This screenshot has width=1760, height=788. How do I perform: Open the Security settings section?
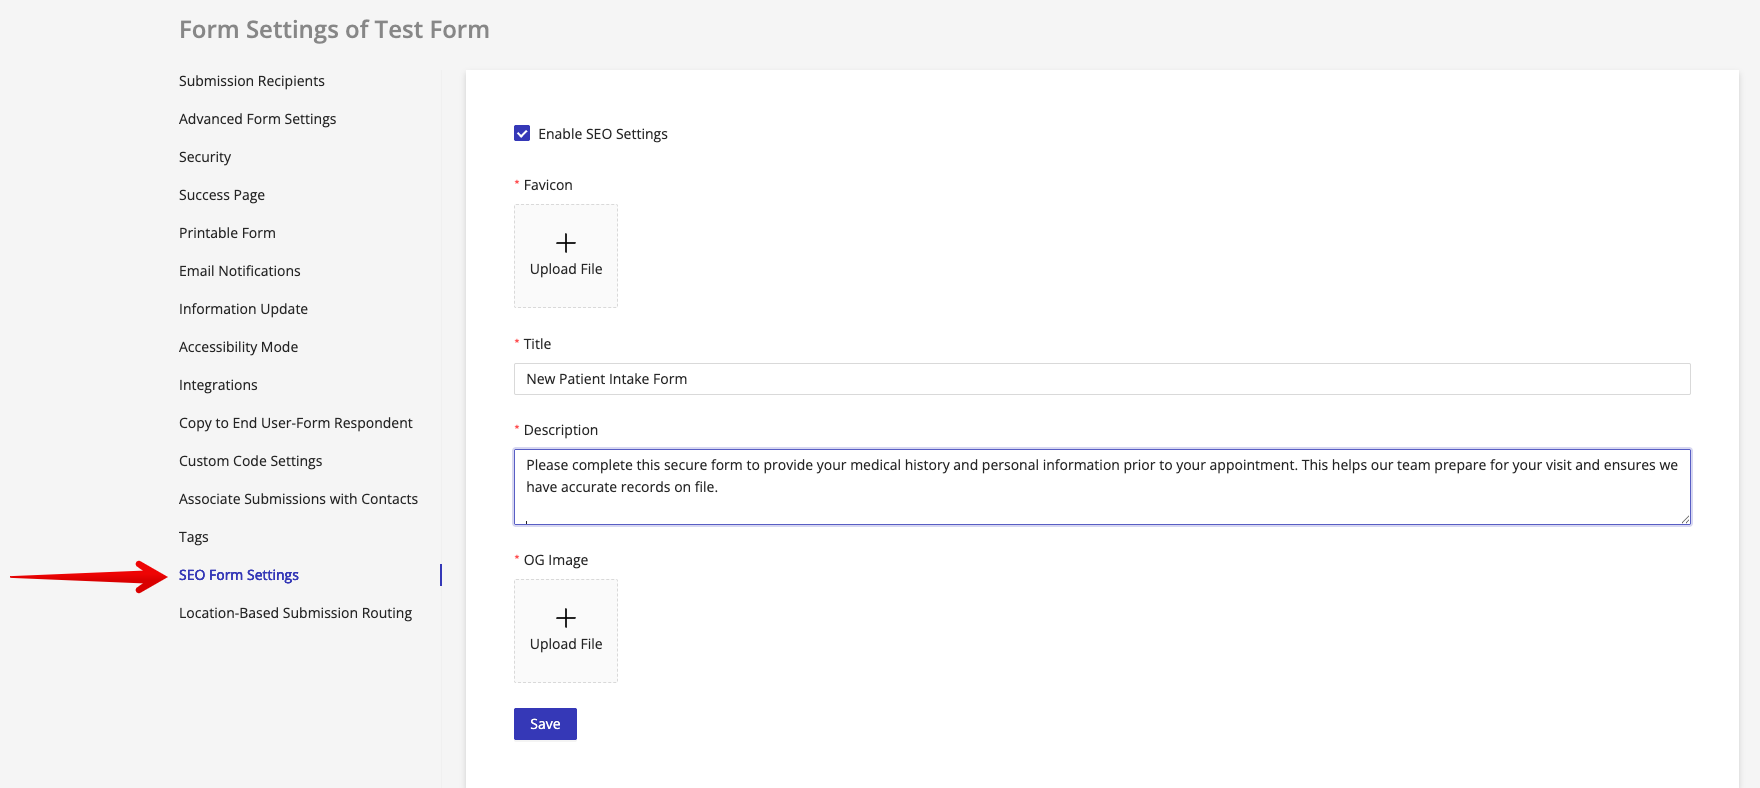[205, 157]
